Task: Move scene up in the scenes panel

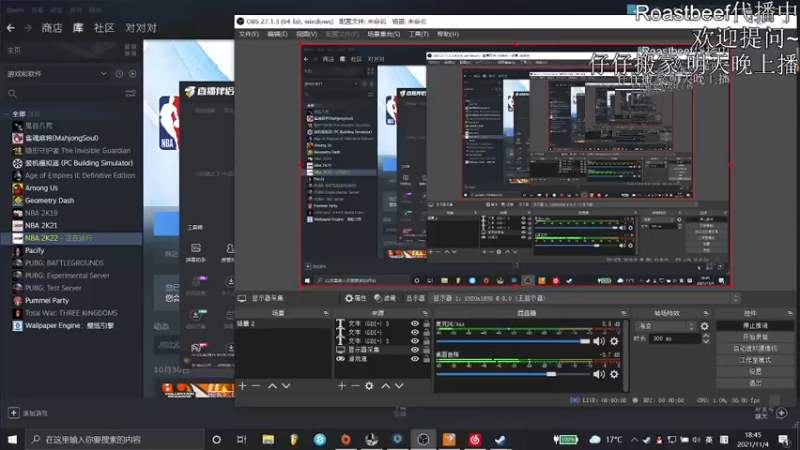Action: point(272,386)
